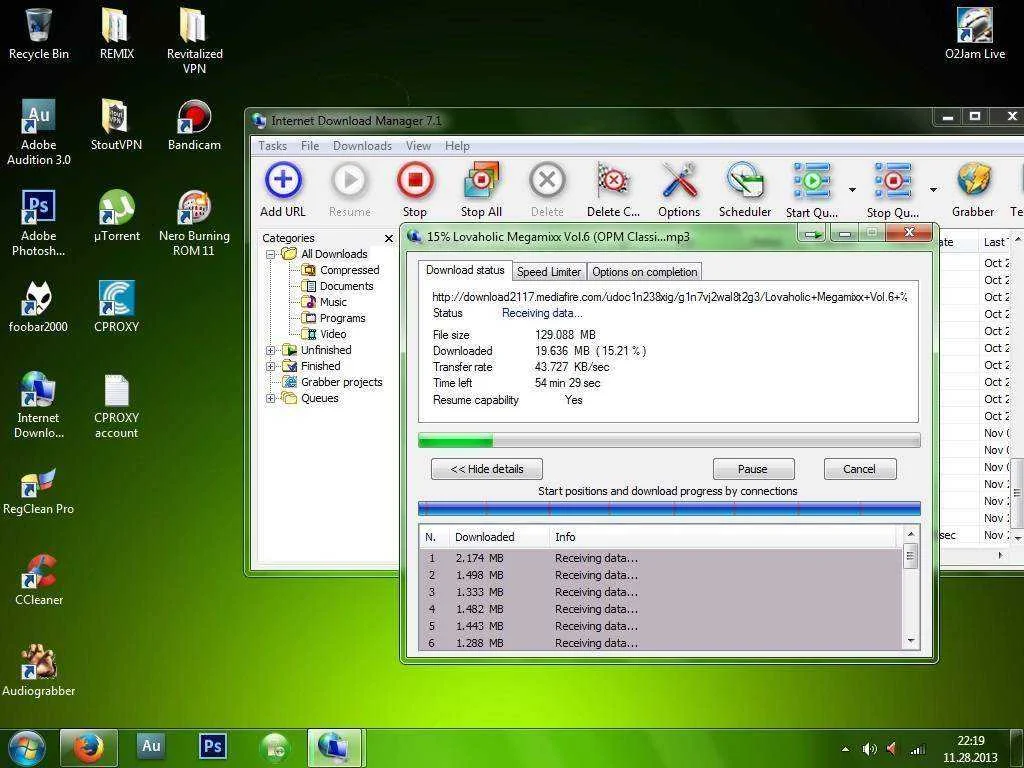
Task: Click the Resume toolbar icon
Action: [349, 189]
